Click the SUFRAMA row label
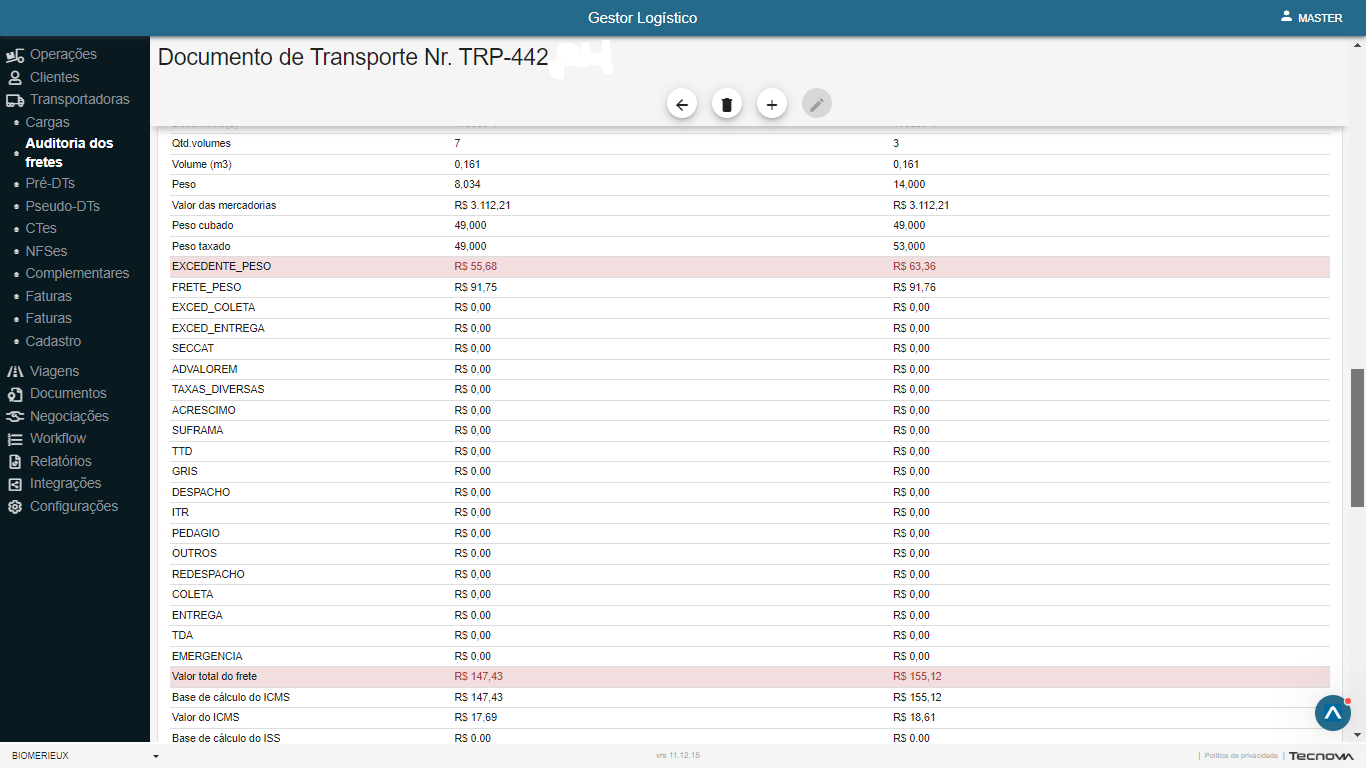 (198, 430)
